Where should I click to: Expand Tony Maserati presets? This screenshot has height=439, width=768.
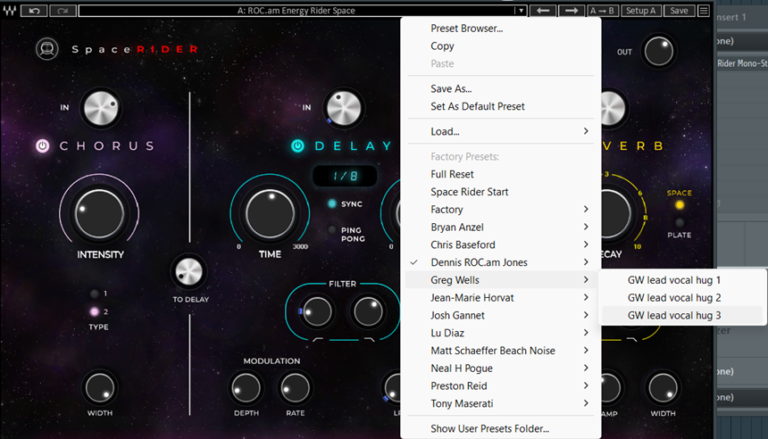click(501, 403)
